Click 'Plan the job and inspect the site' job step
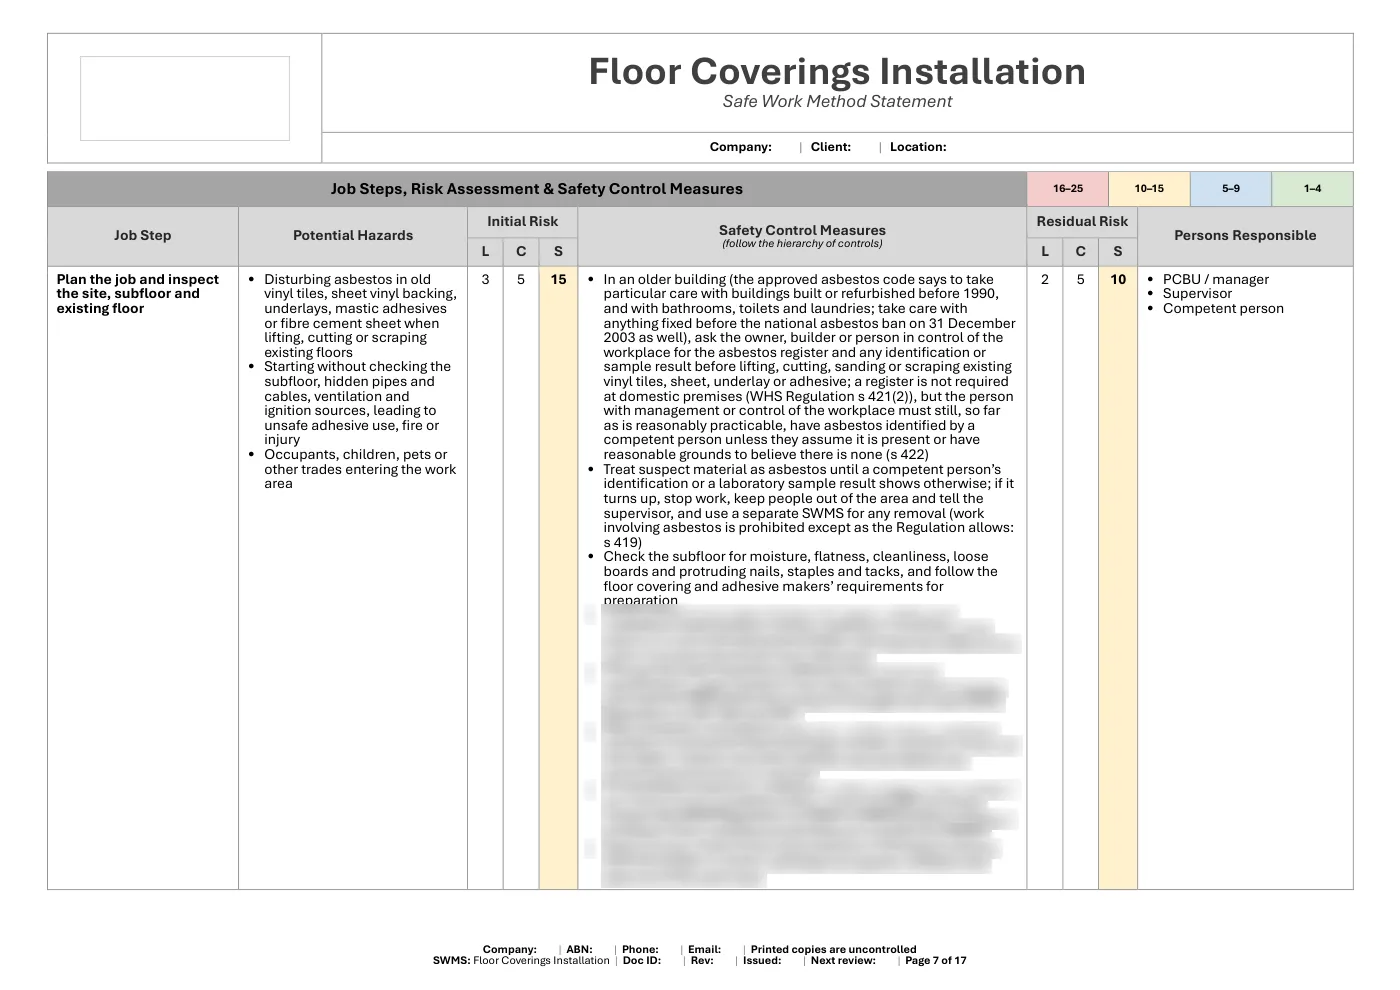 [138, 294]
